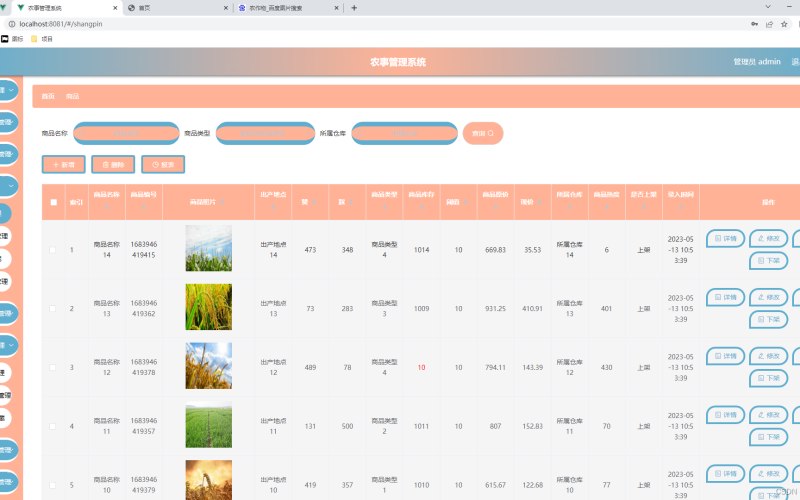Click 首页 in the breadcrumb bar
This screenshot has width=800, height=500.
pyautogui.click(x=48, y=96)
